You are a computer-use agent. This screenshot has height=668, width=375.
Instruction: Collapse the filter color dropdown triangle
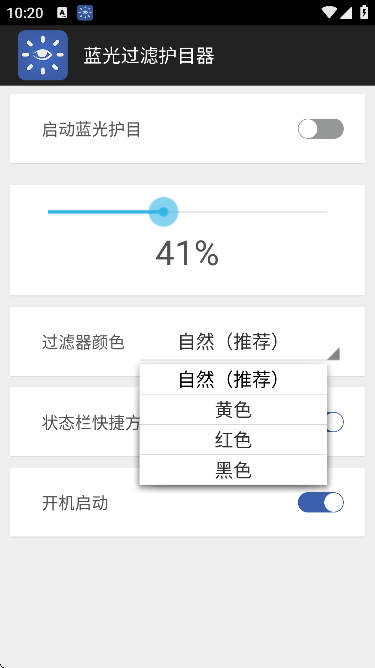334,354
